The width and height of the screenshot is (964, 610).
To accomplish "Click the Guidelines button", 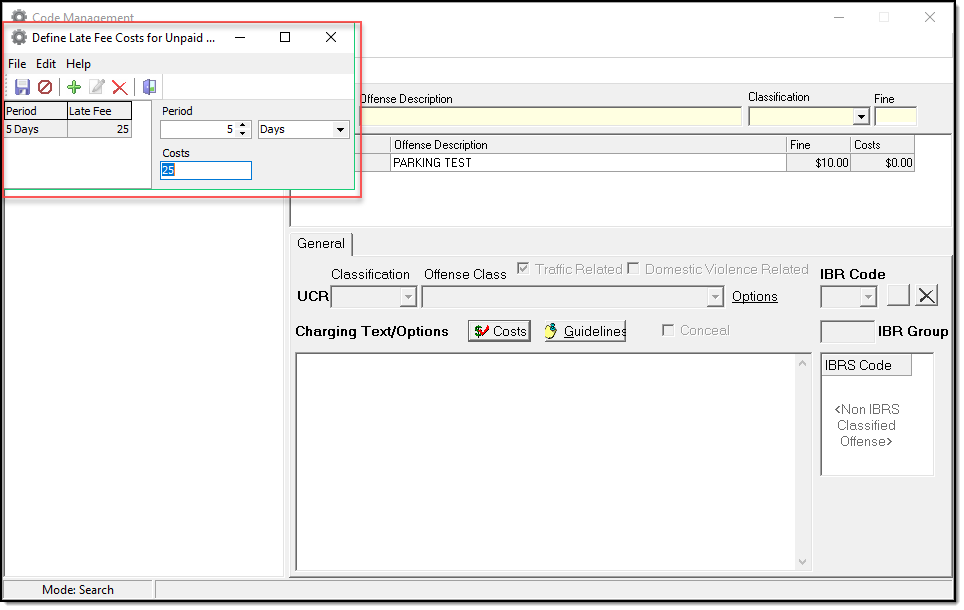I will point(585,331).
